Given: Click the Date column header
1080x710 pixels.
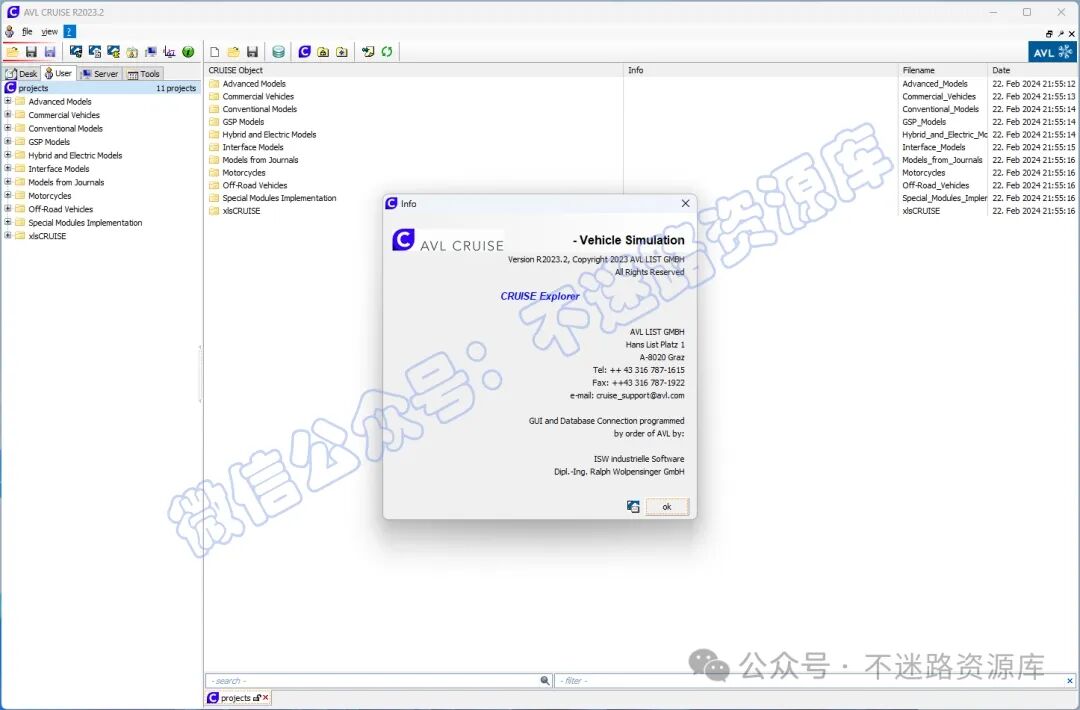Looking at the screenshot, I should [1032, 70].
